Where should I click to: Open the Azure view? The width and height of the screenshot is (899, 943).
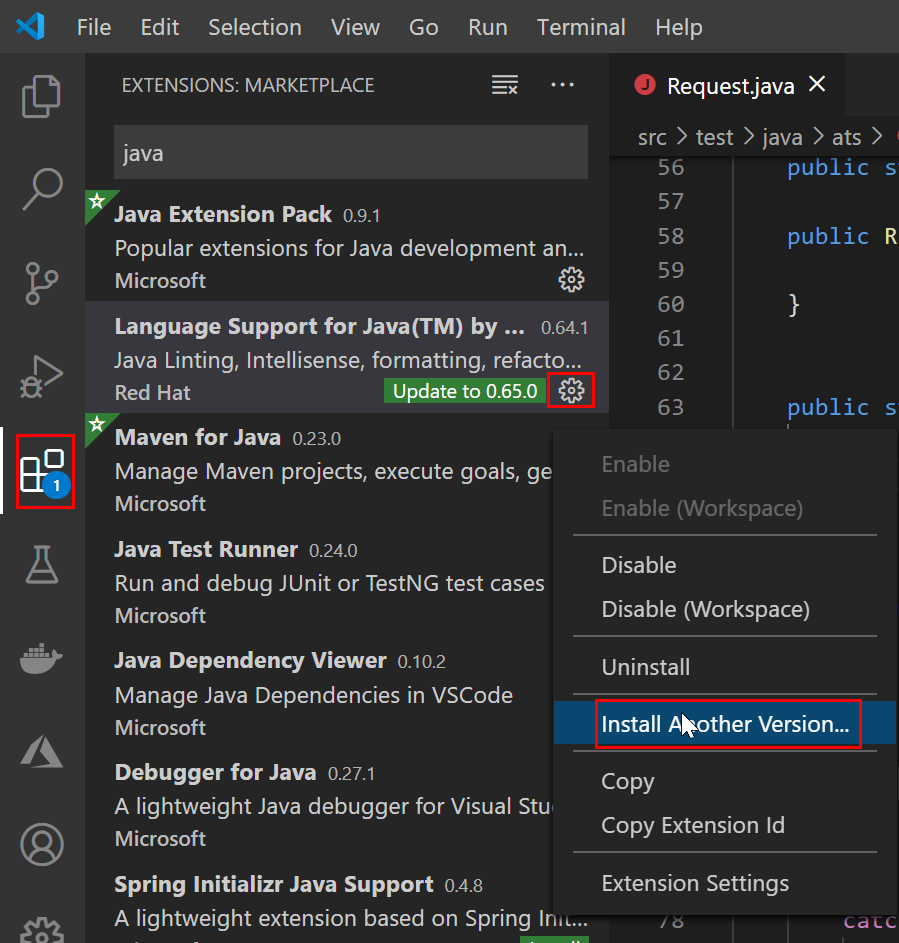[41, 751]
